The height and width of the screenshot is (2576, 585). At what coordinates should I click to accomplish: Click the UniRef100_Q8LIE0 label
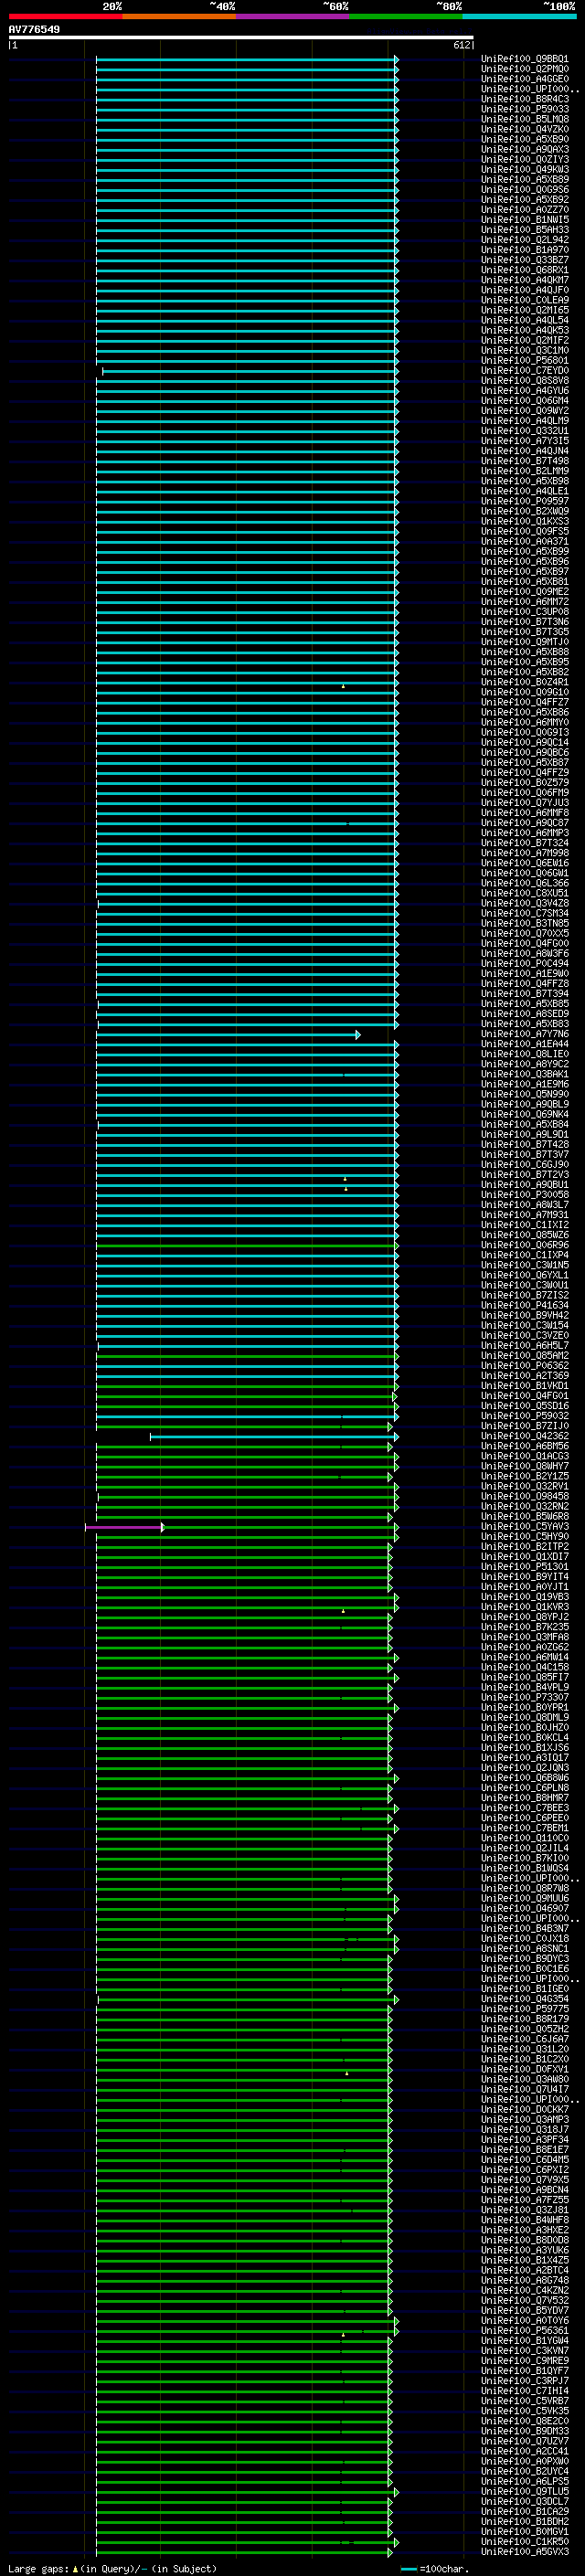click(525, 1054)
